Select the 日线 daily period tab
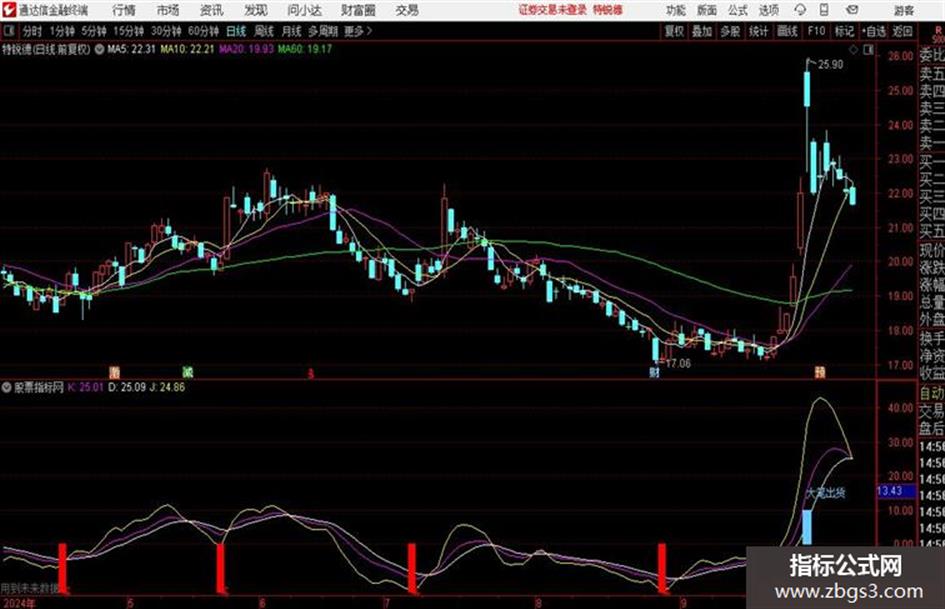 coord(236,31)
